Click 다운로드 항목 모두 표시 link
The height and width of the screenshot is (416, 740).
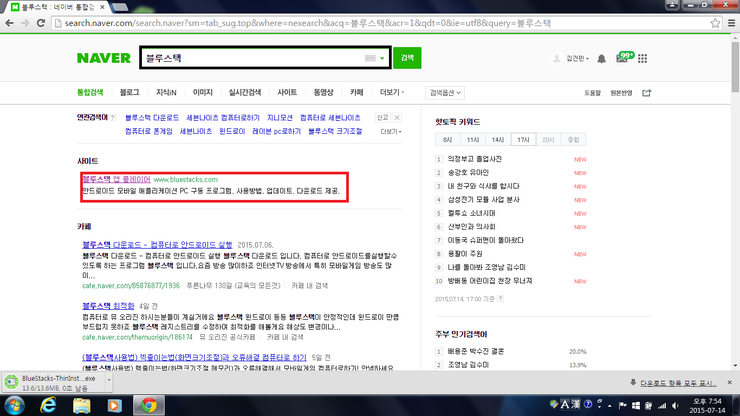click(678, 383)
